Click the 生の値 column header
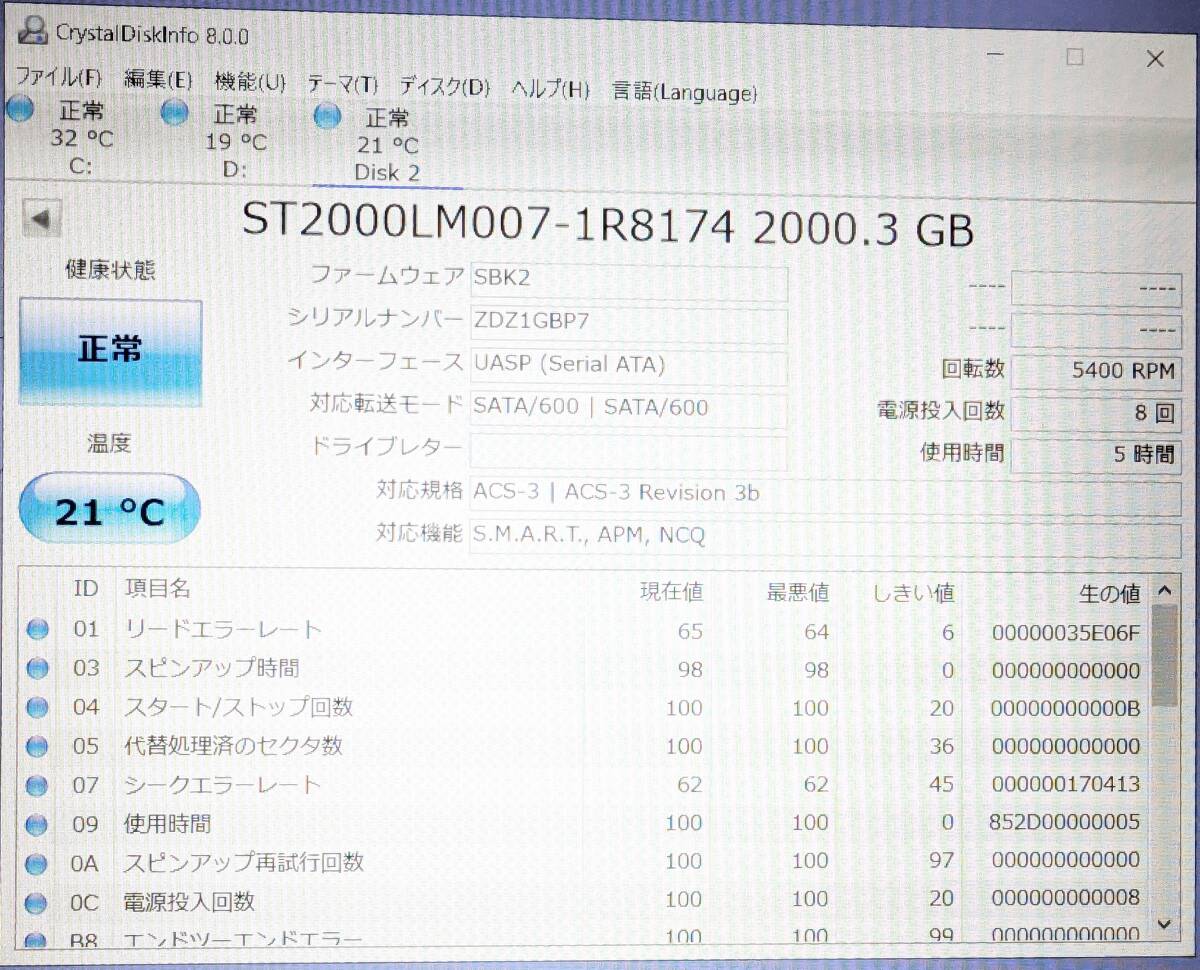This screenshot has width=1200, height=970. point(1109,594)
